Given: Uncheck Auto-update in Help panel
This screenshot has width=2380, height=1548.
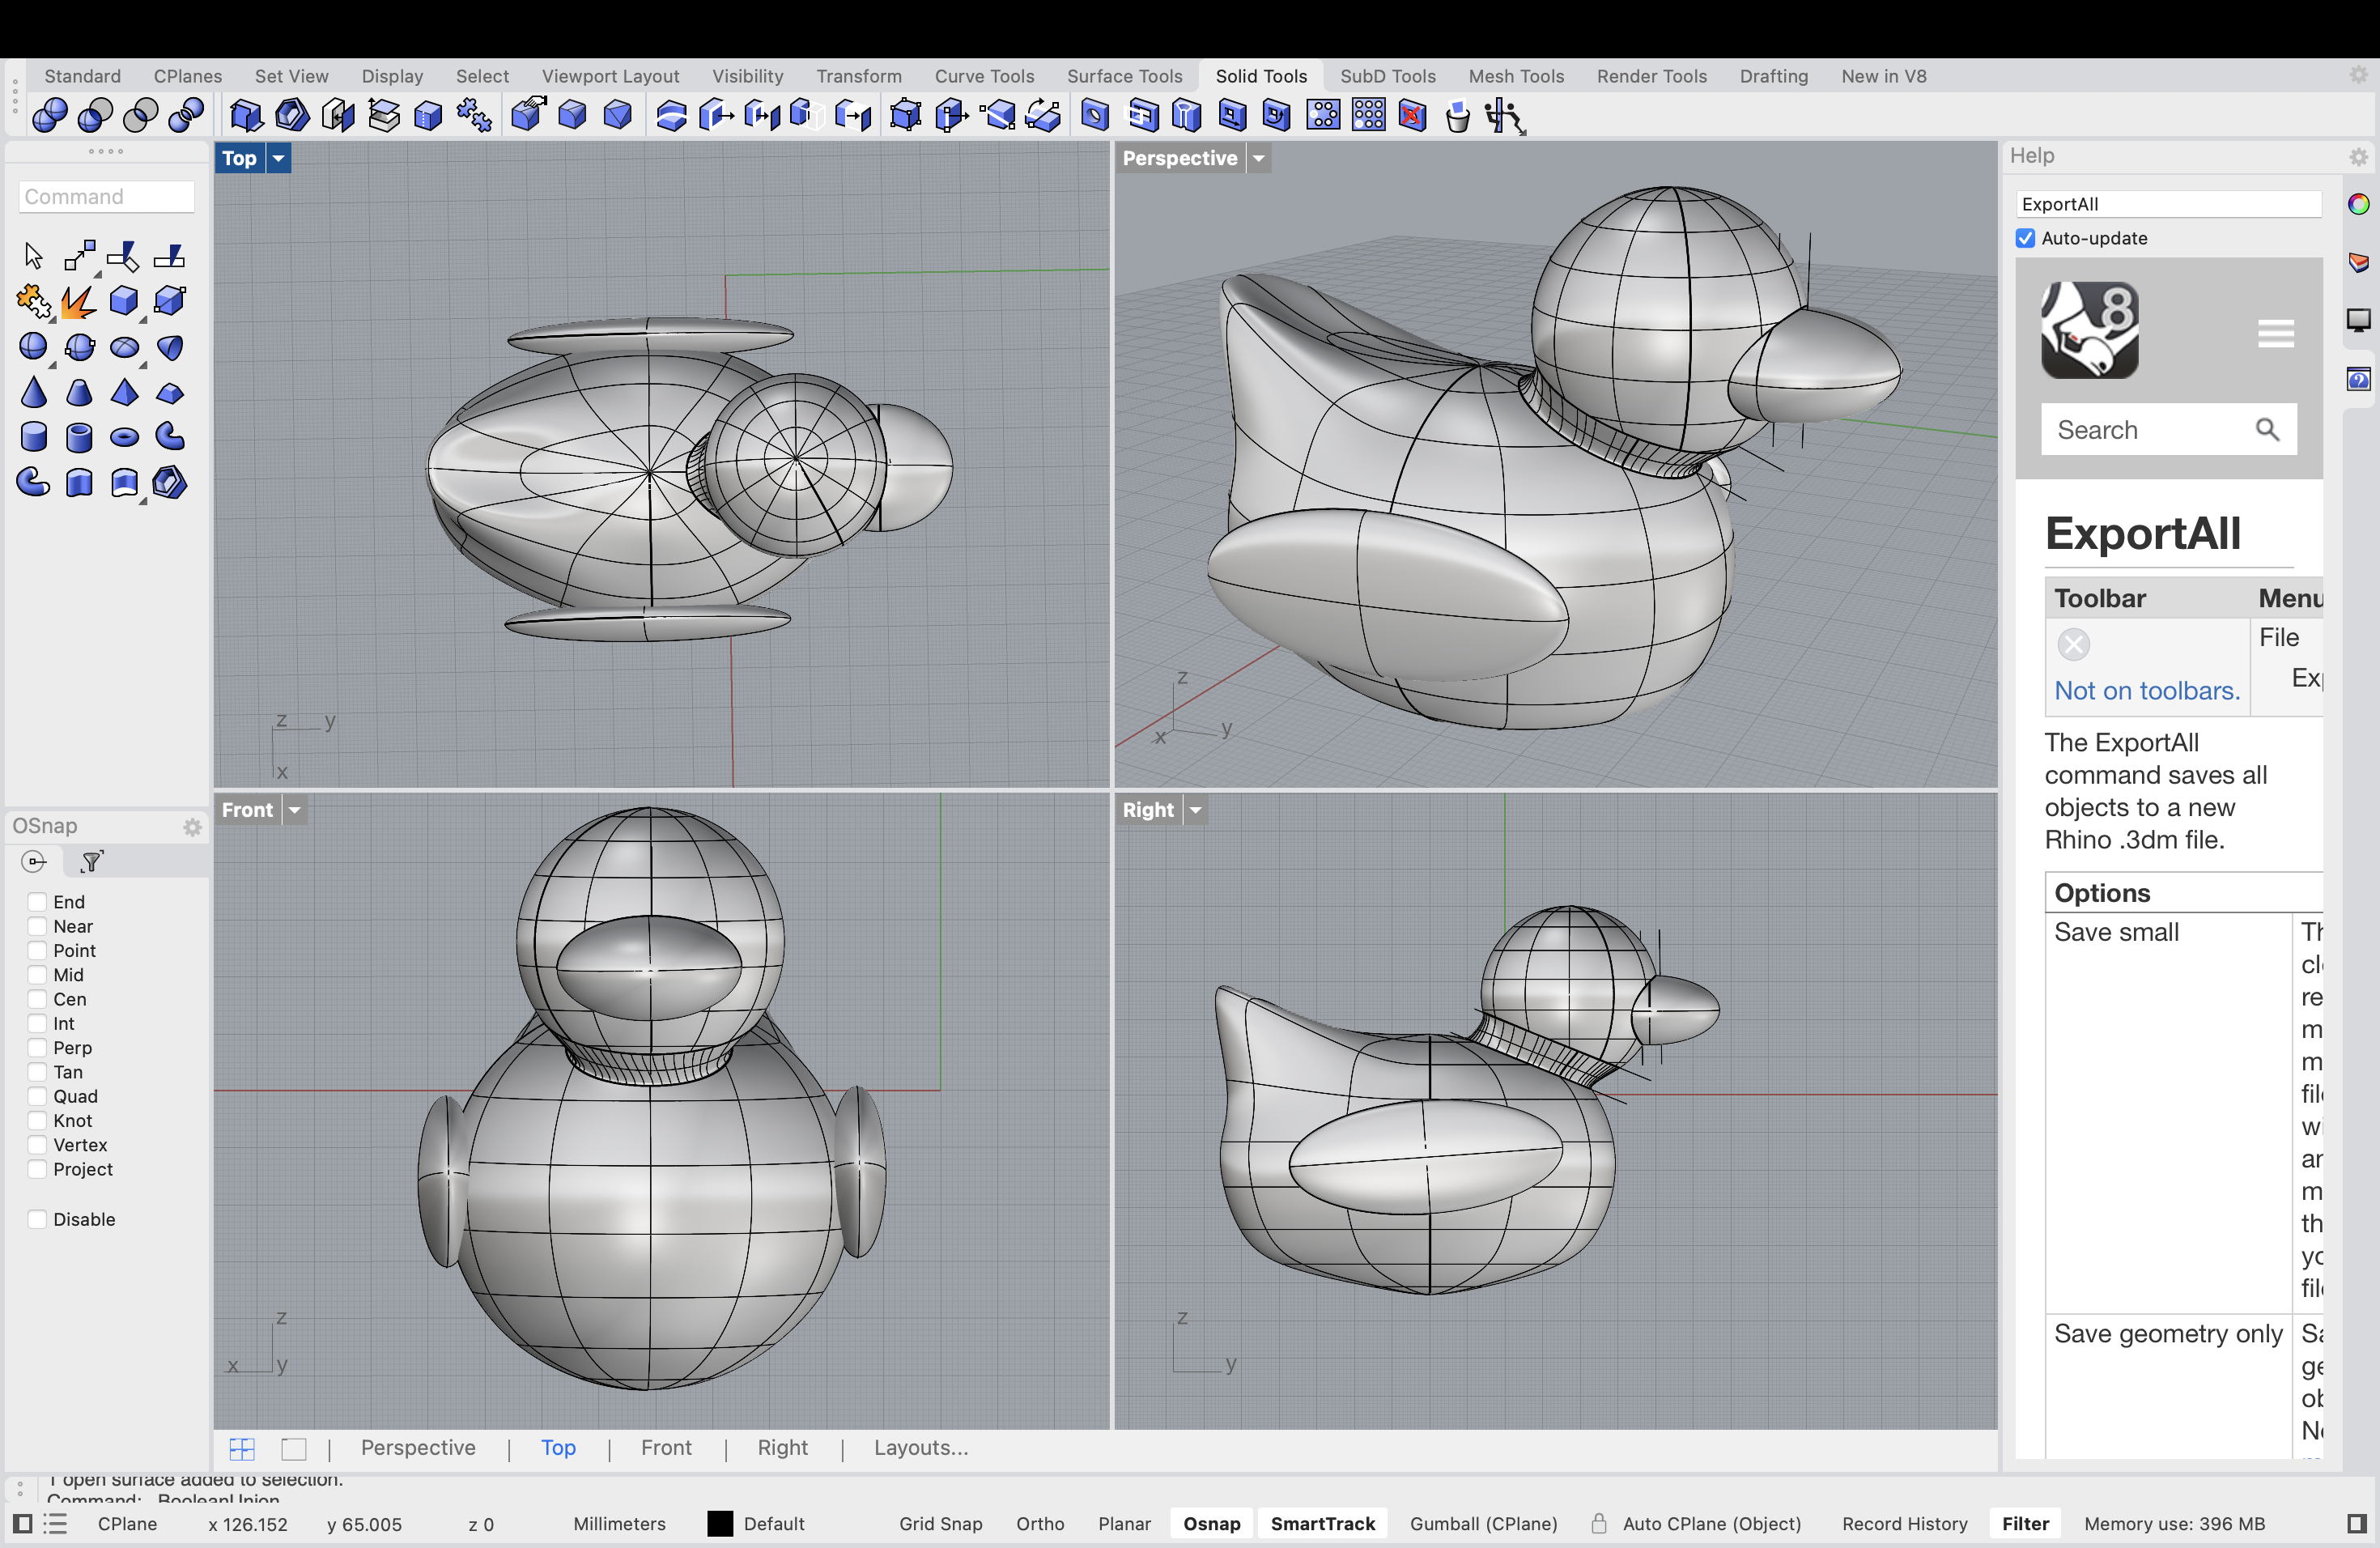Looking at the screenshot, I should pyautogui.click(x=2025, y=238).
